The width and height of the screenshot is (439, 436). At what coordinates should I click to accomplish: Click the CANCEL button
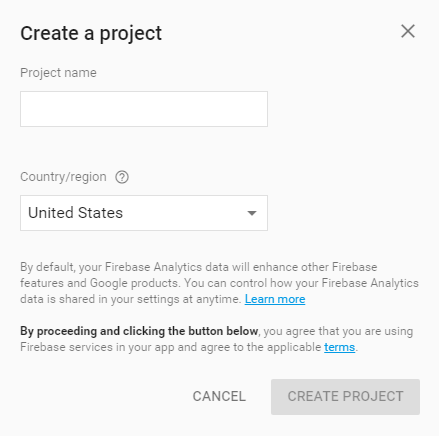pyautogui.click(x=219, y=396)
